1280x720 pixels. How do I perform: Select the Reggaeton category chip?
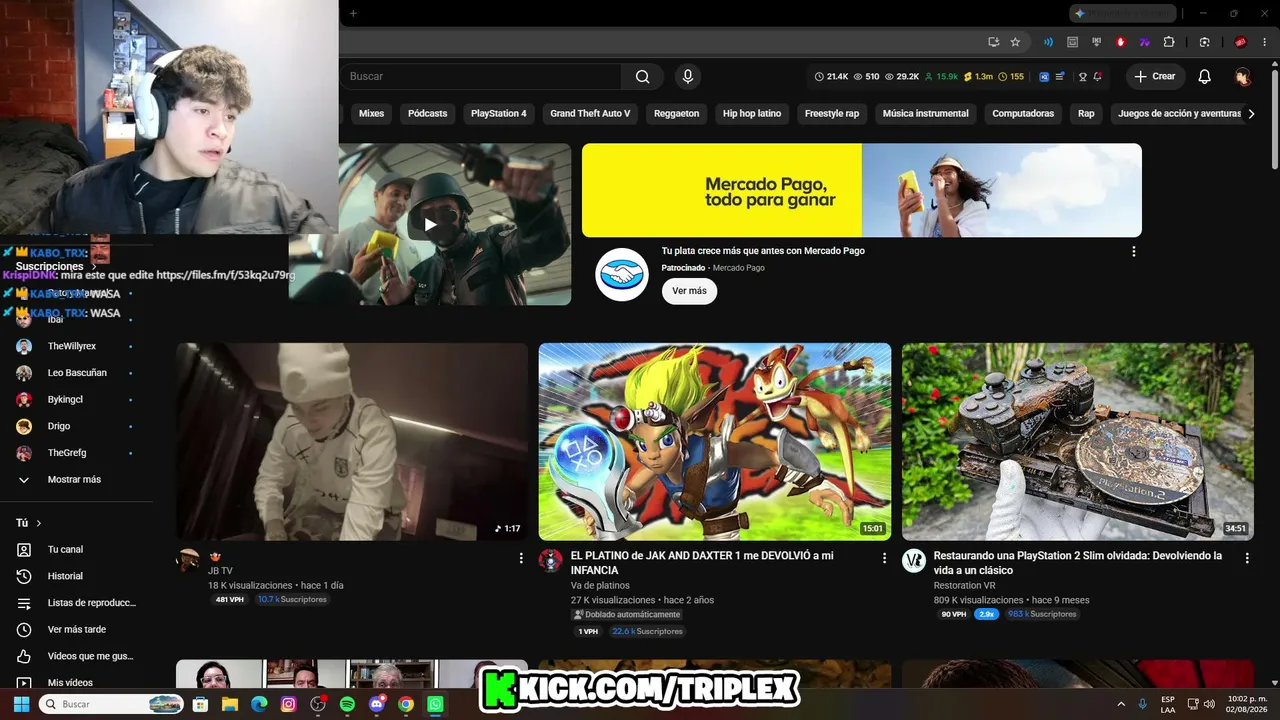(677, 114)
